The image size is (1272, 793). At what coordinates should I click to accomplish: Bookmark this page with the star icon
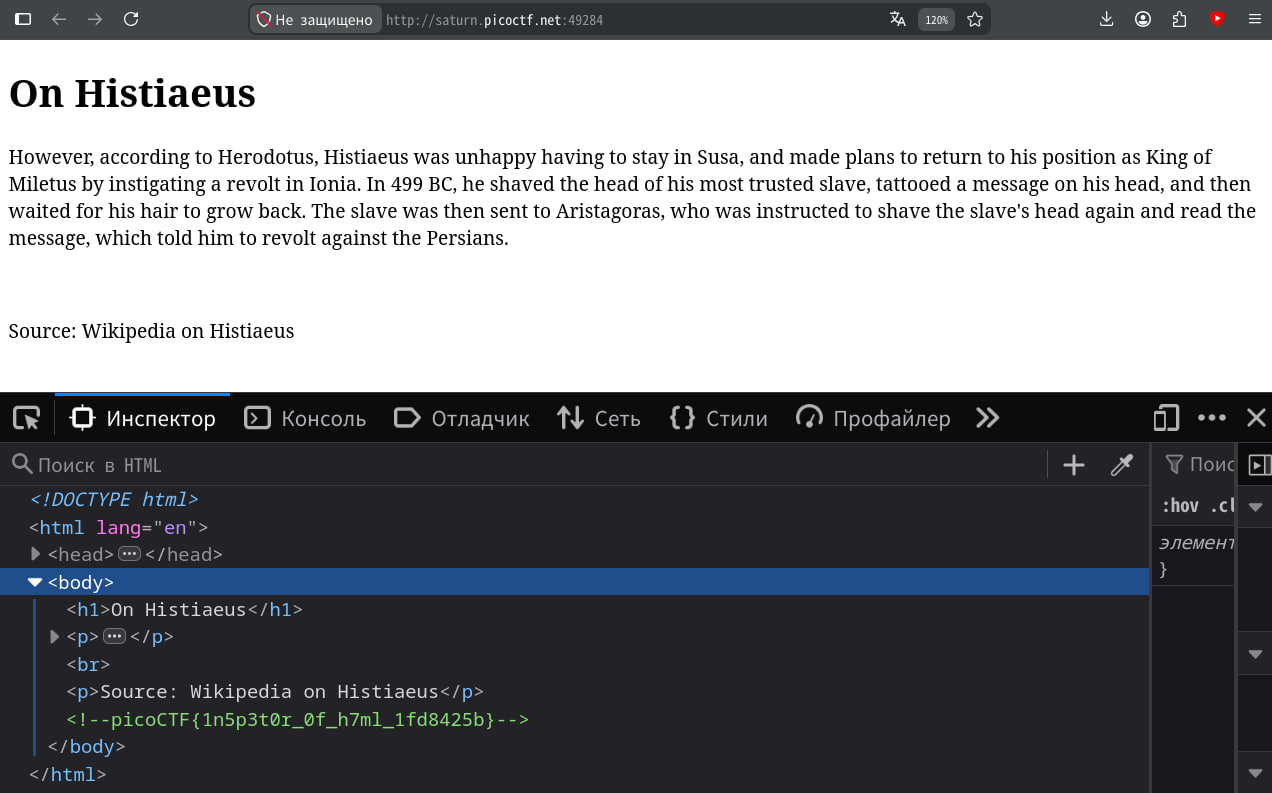click(x=975, y=19)
